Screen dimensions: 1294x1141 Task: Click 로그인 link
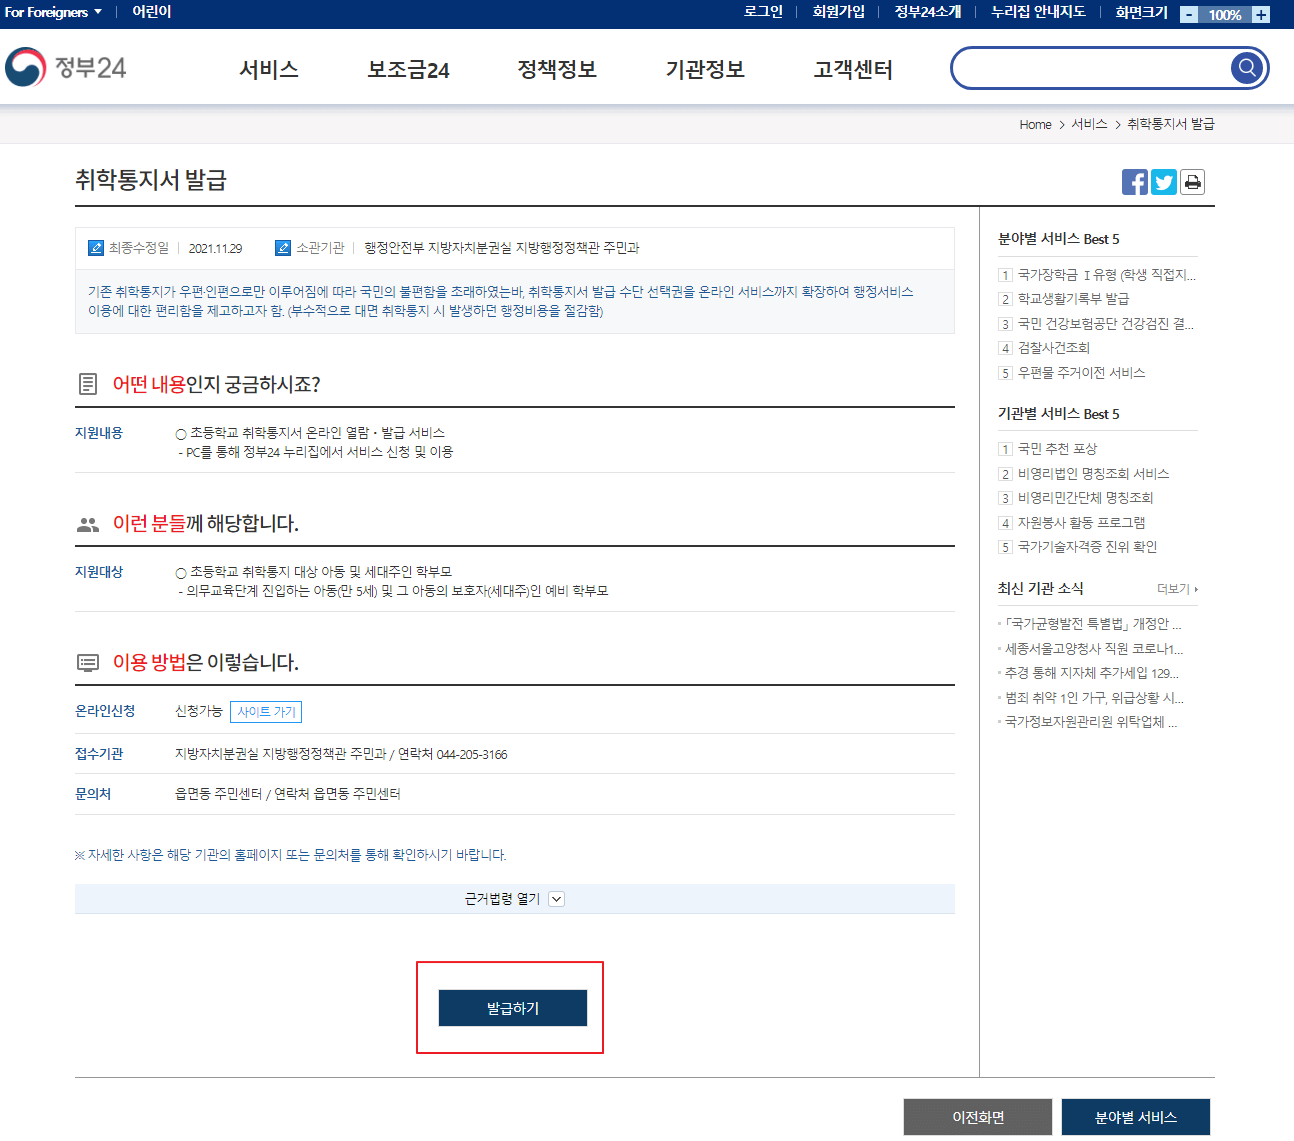(x=763, y=12)
